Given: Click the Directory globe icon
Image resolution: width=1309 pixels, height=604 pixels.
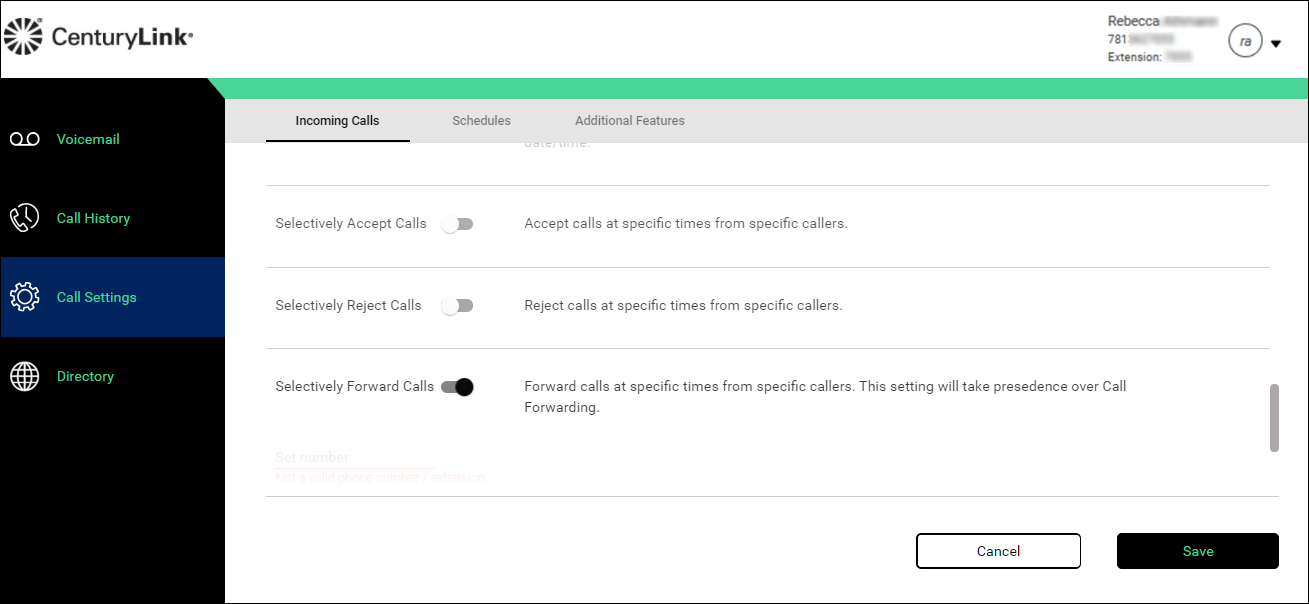Looking at the screenshot, I should coord(25,376).
